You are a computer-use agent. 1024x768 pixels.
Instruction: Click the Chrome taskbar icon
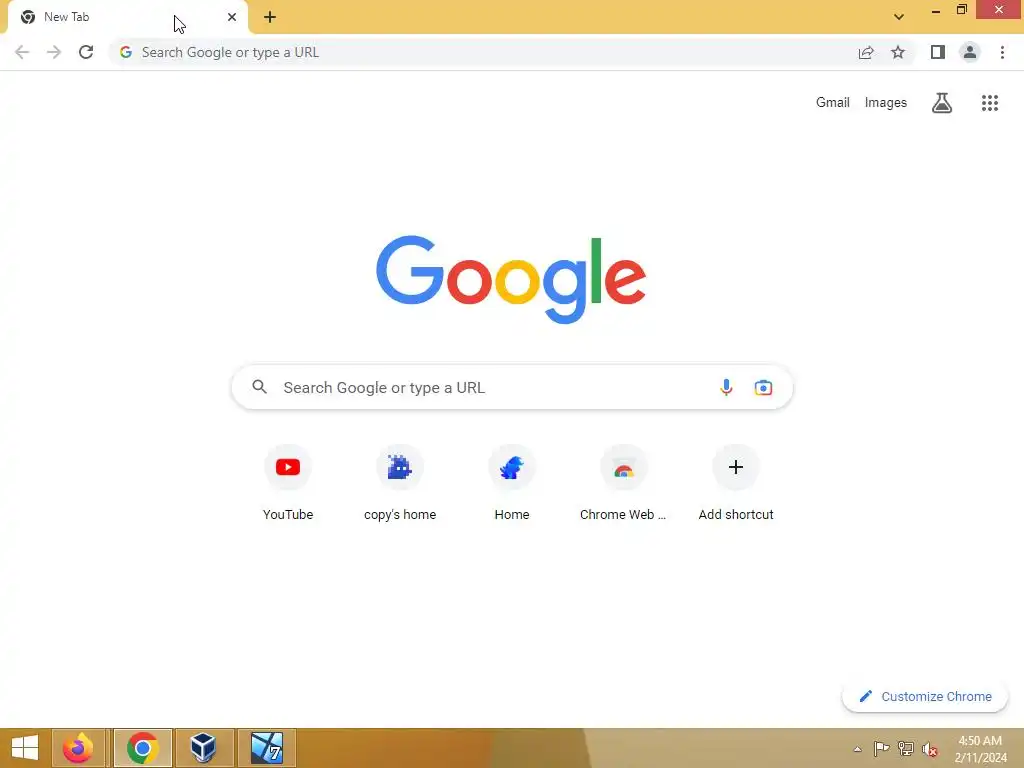142,748
